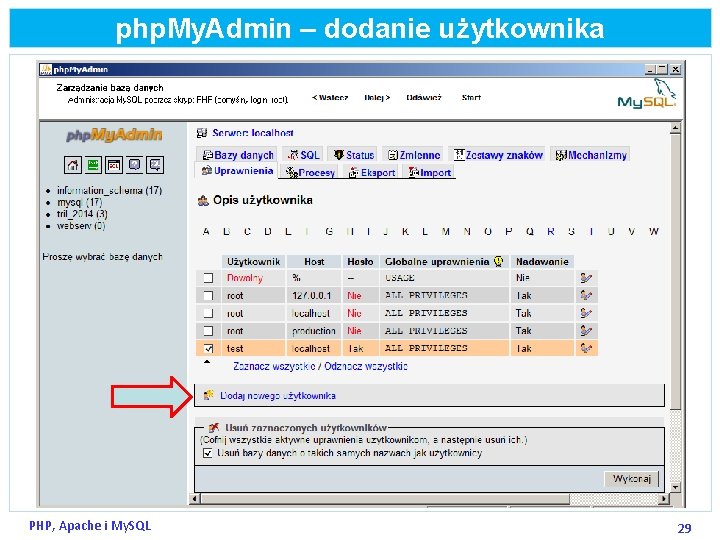
Task: Tick the checkbox for root 127.0.0.1
Action: (x=208, y=295)
